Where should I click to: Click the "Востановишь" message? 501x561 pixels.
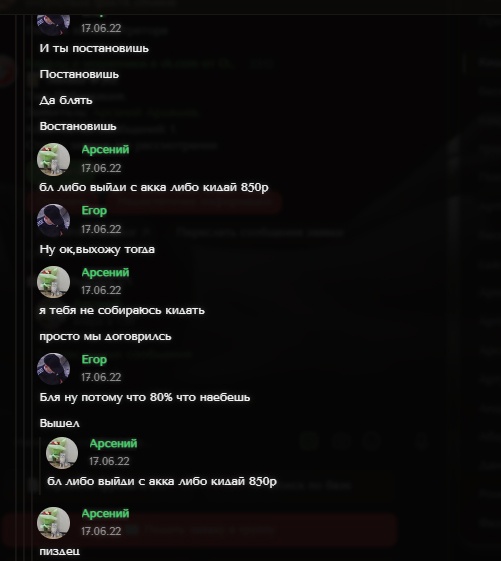(78, 126)
